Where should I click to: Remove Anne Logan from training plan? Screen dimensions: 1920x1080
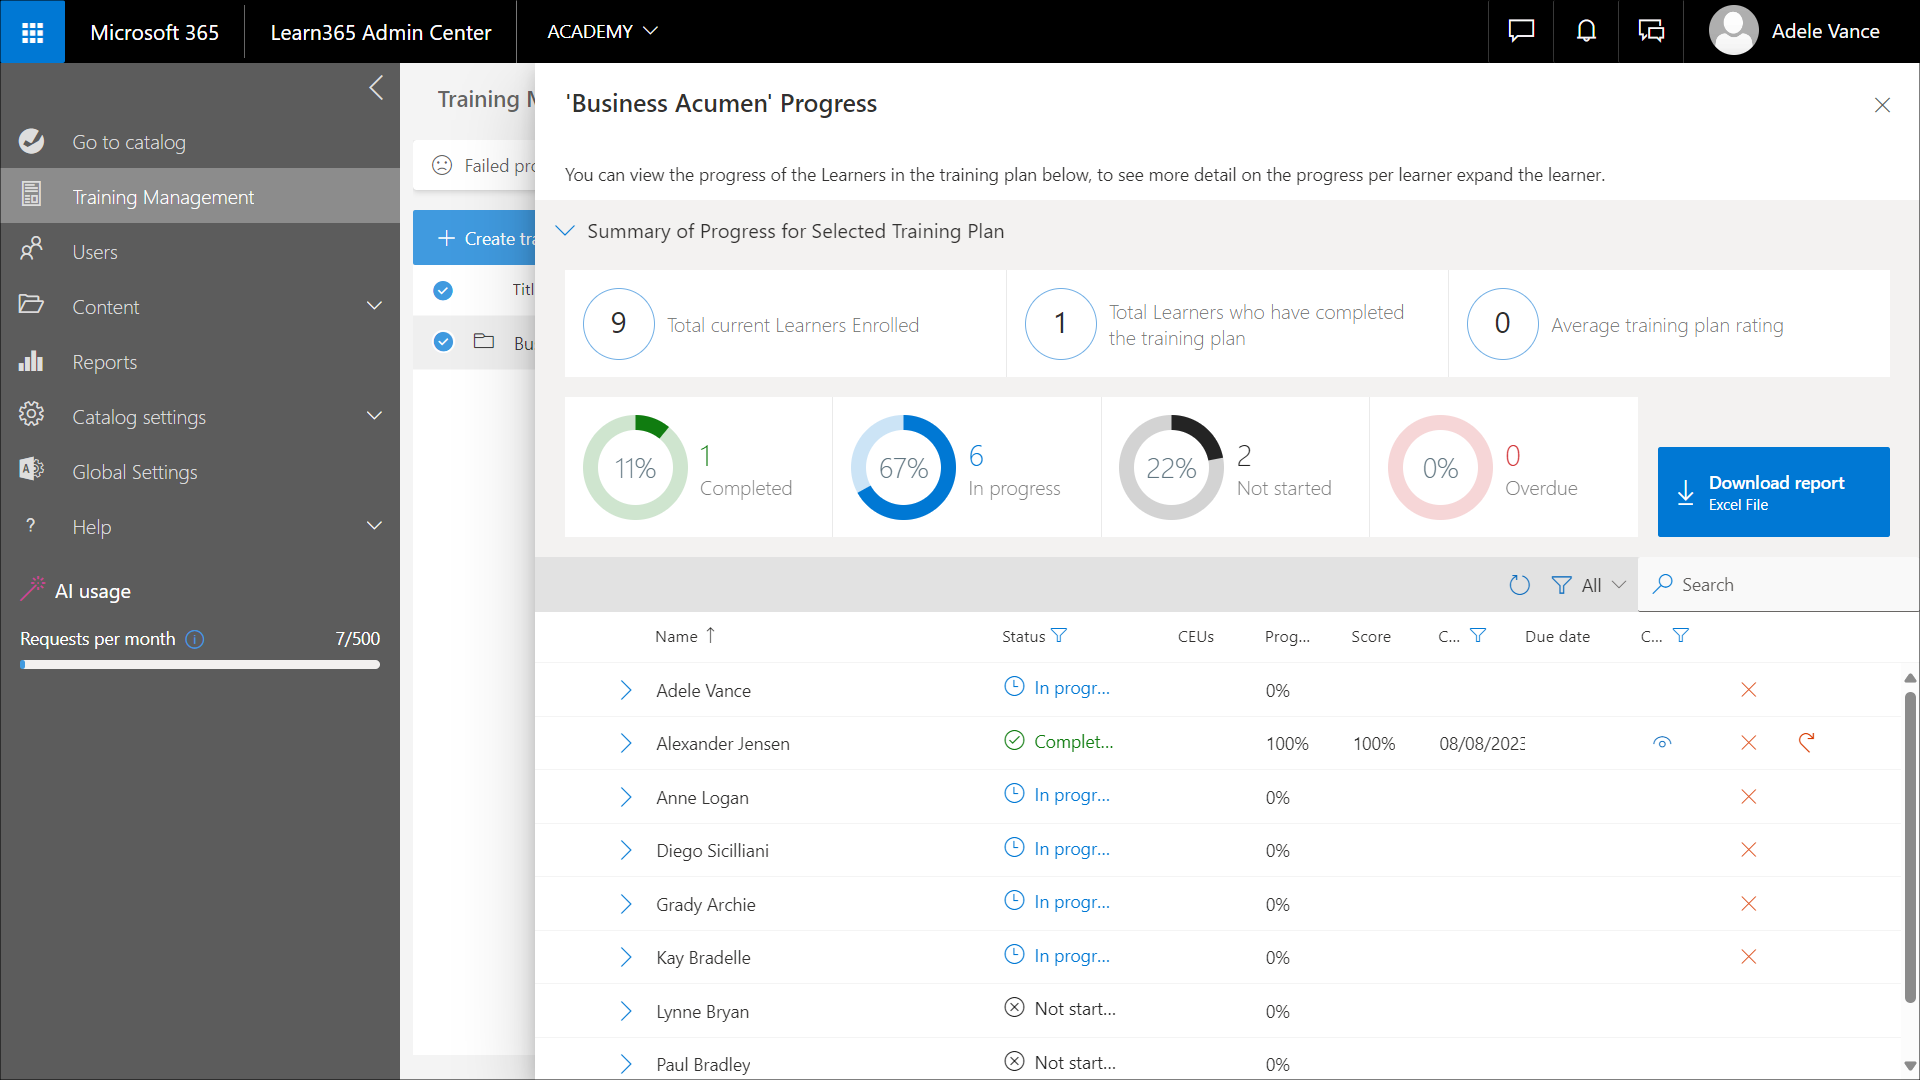(x=1748, y=797)
